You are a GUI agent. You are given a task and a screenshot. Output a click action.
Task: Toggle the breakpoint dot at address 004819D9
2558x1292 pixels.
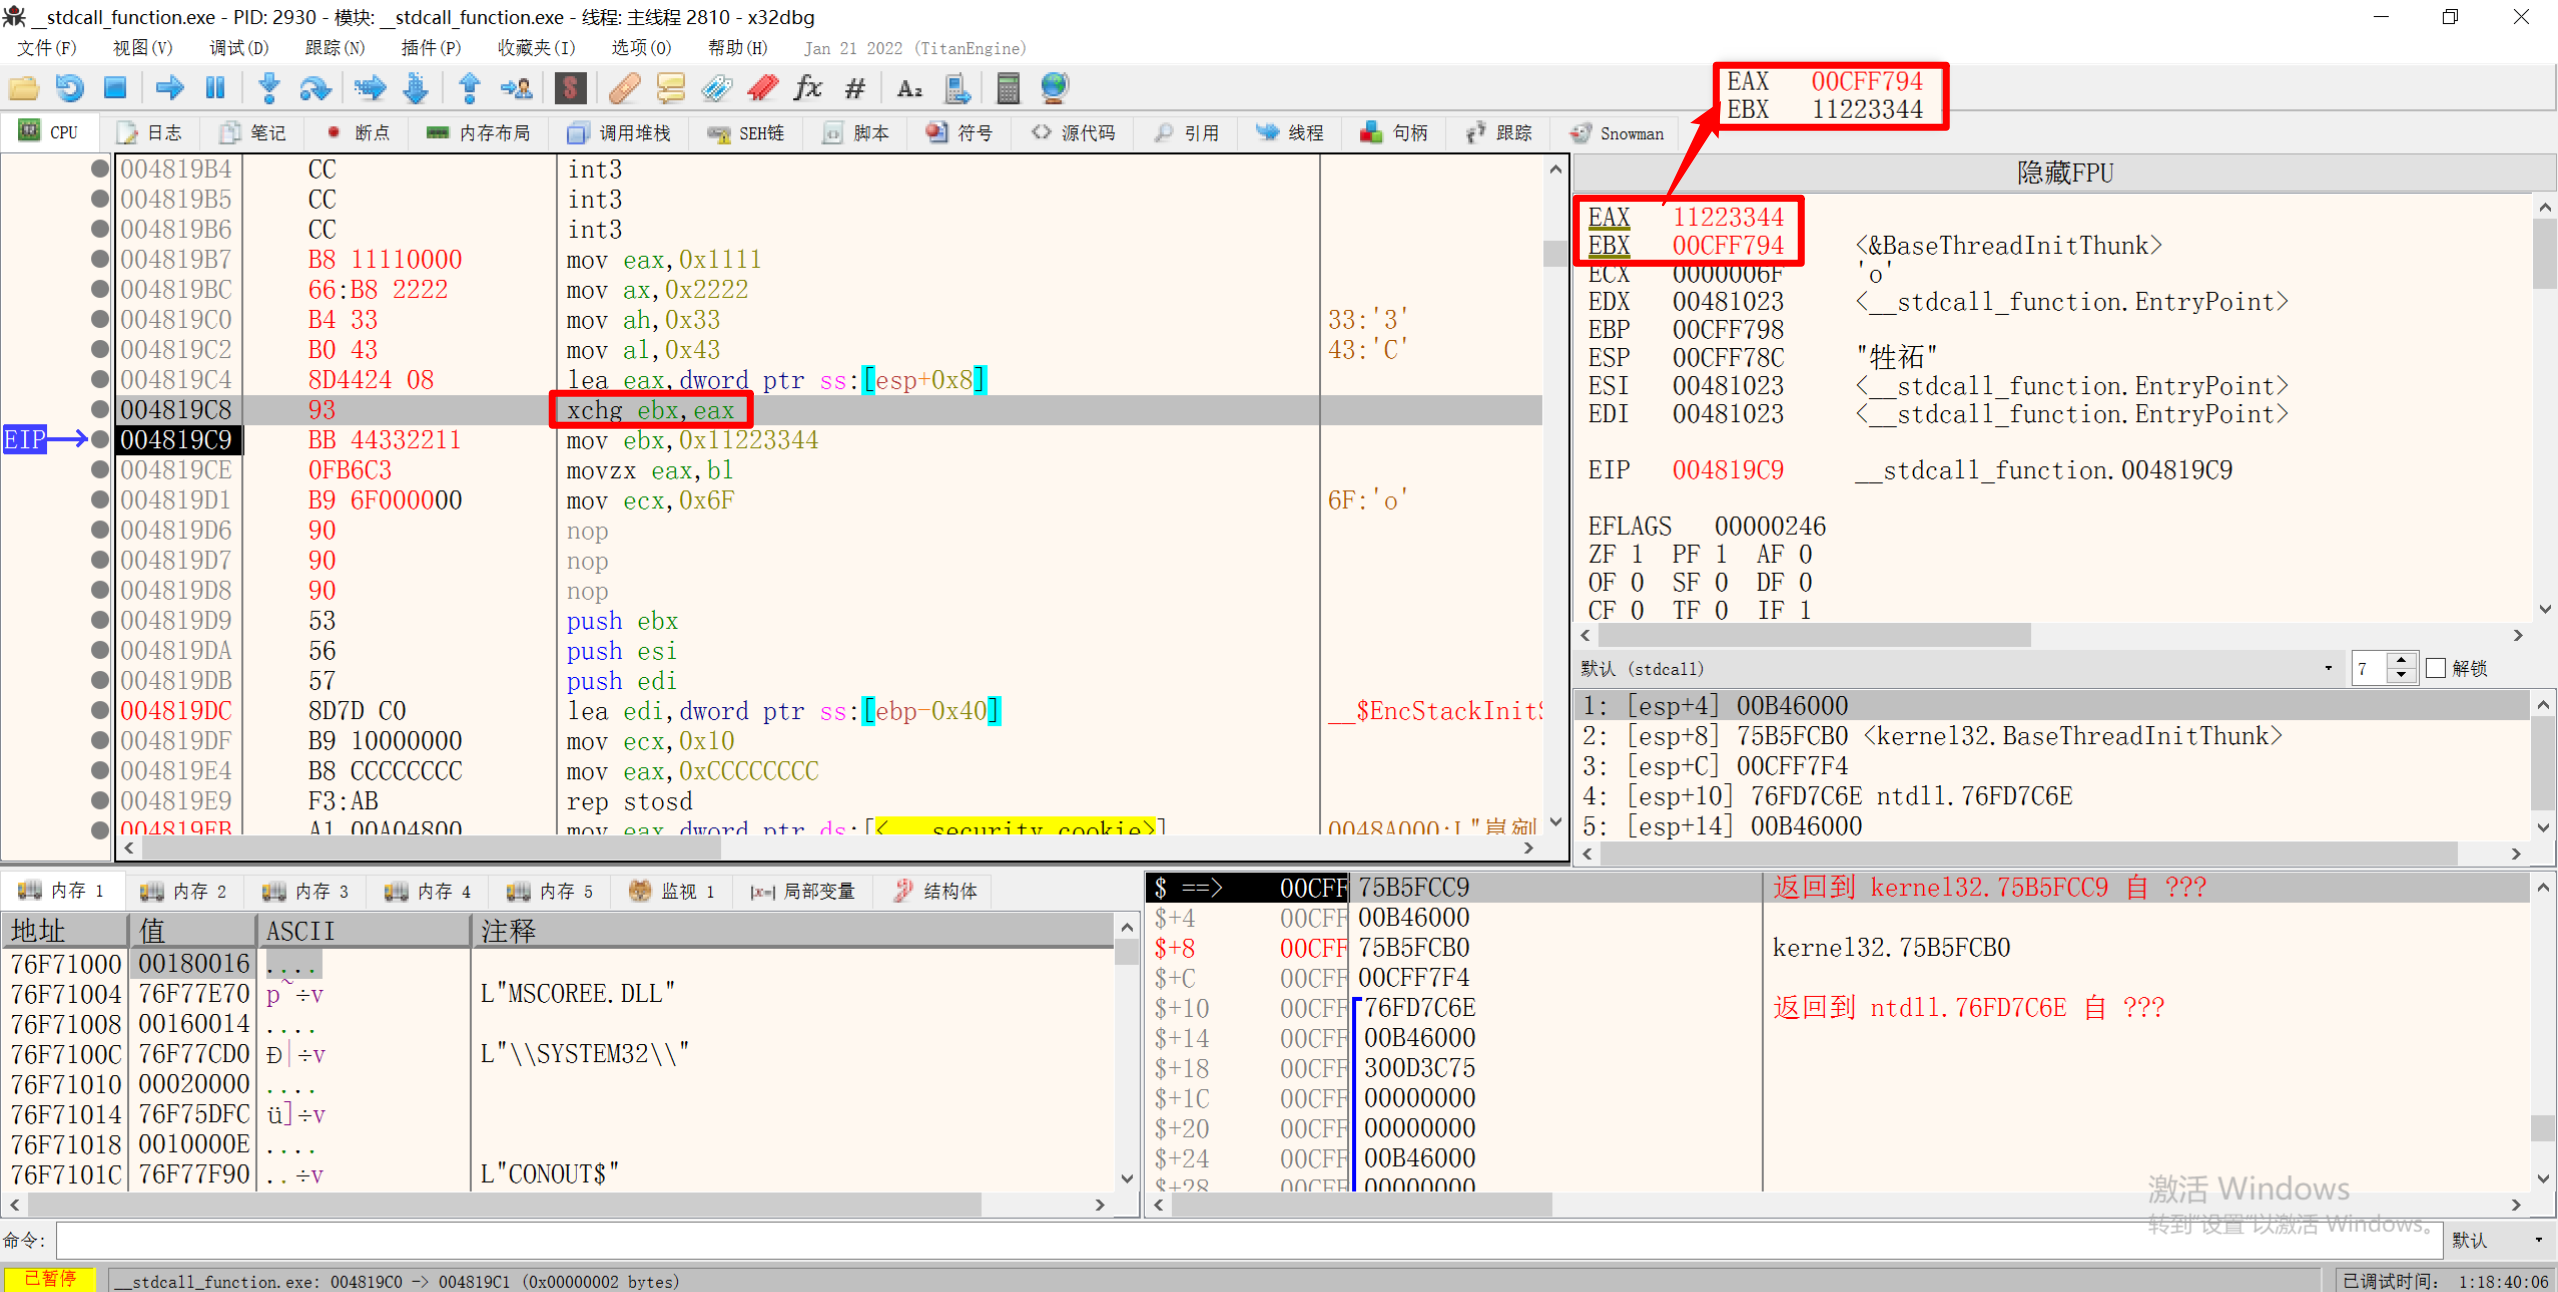tap(99, 620)
